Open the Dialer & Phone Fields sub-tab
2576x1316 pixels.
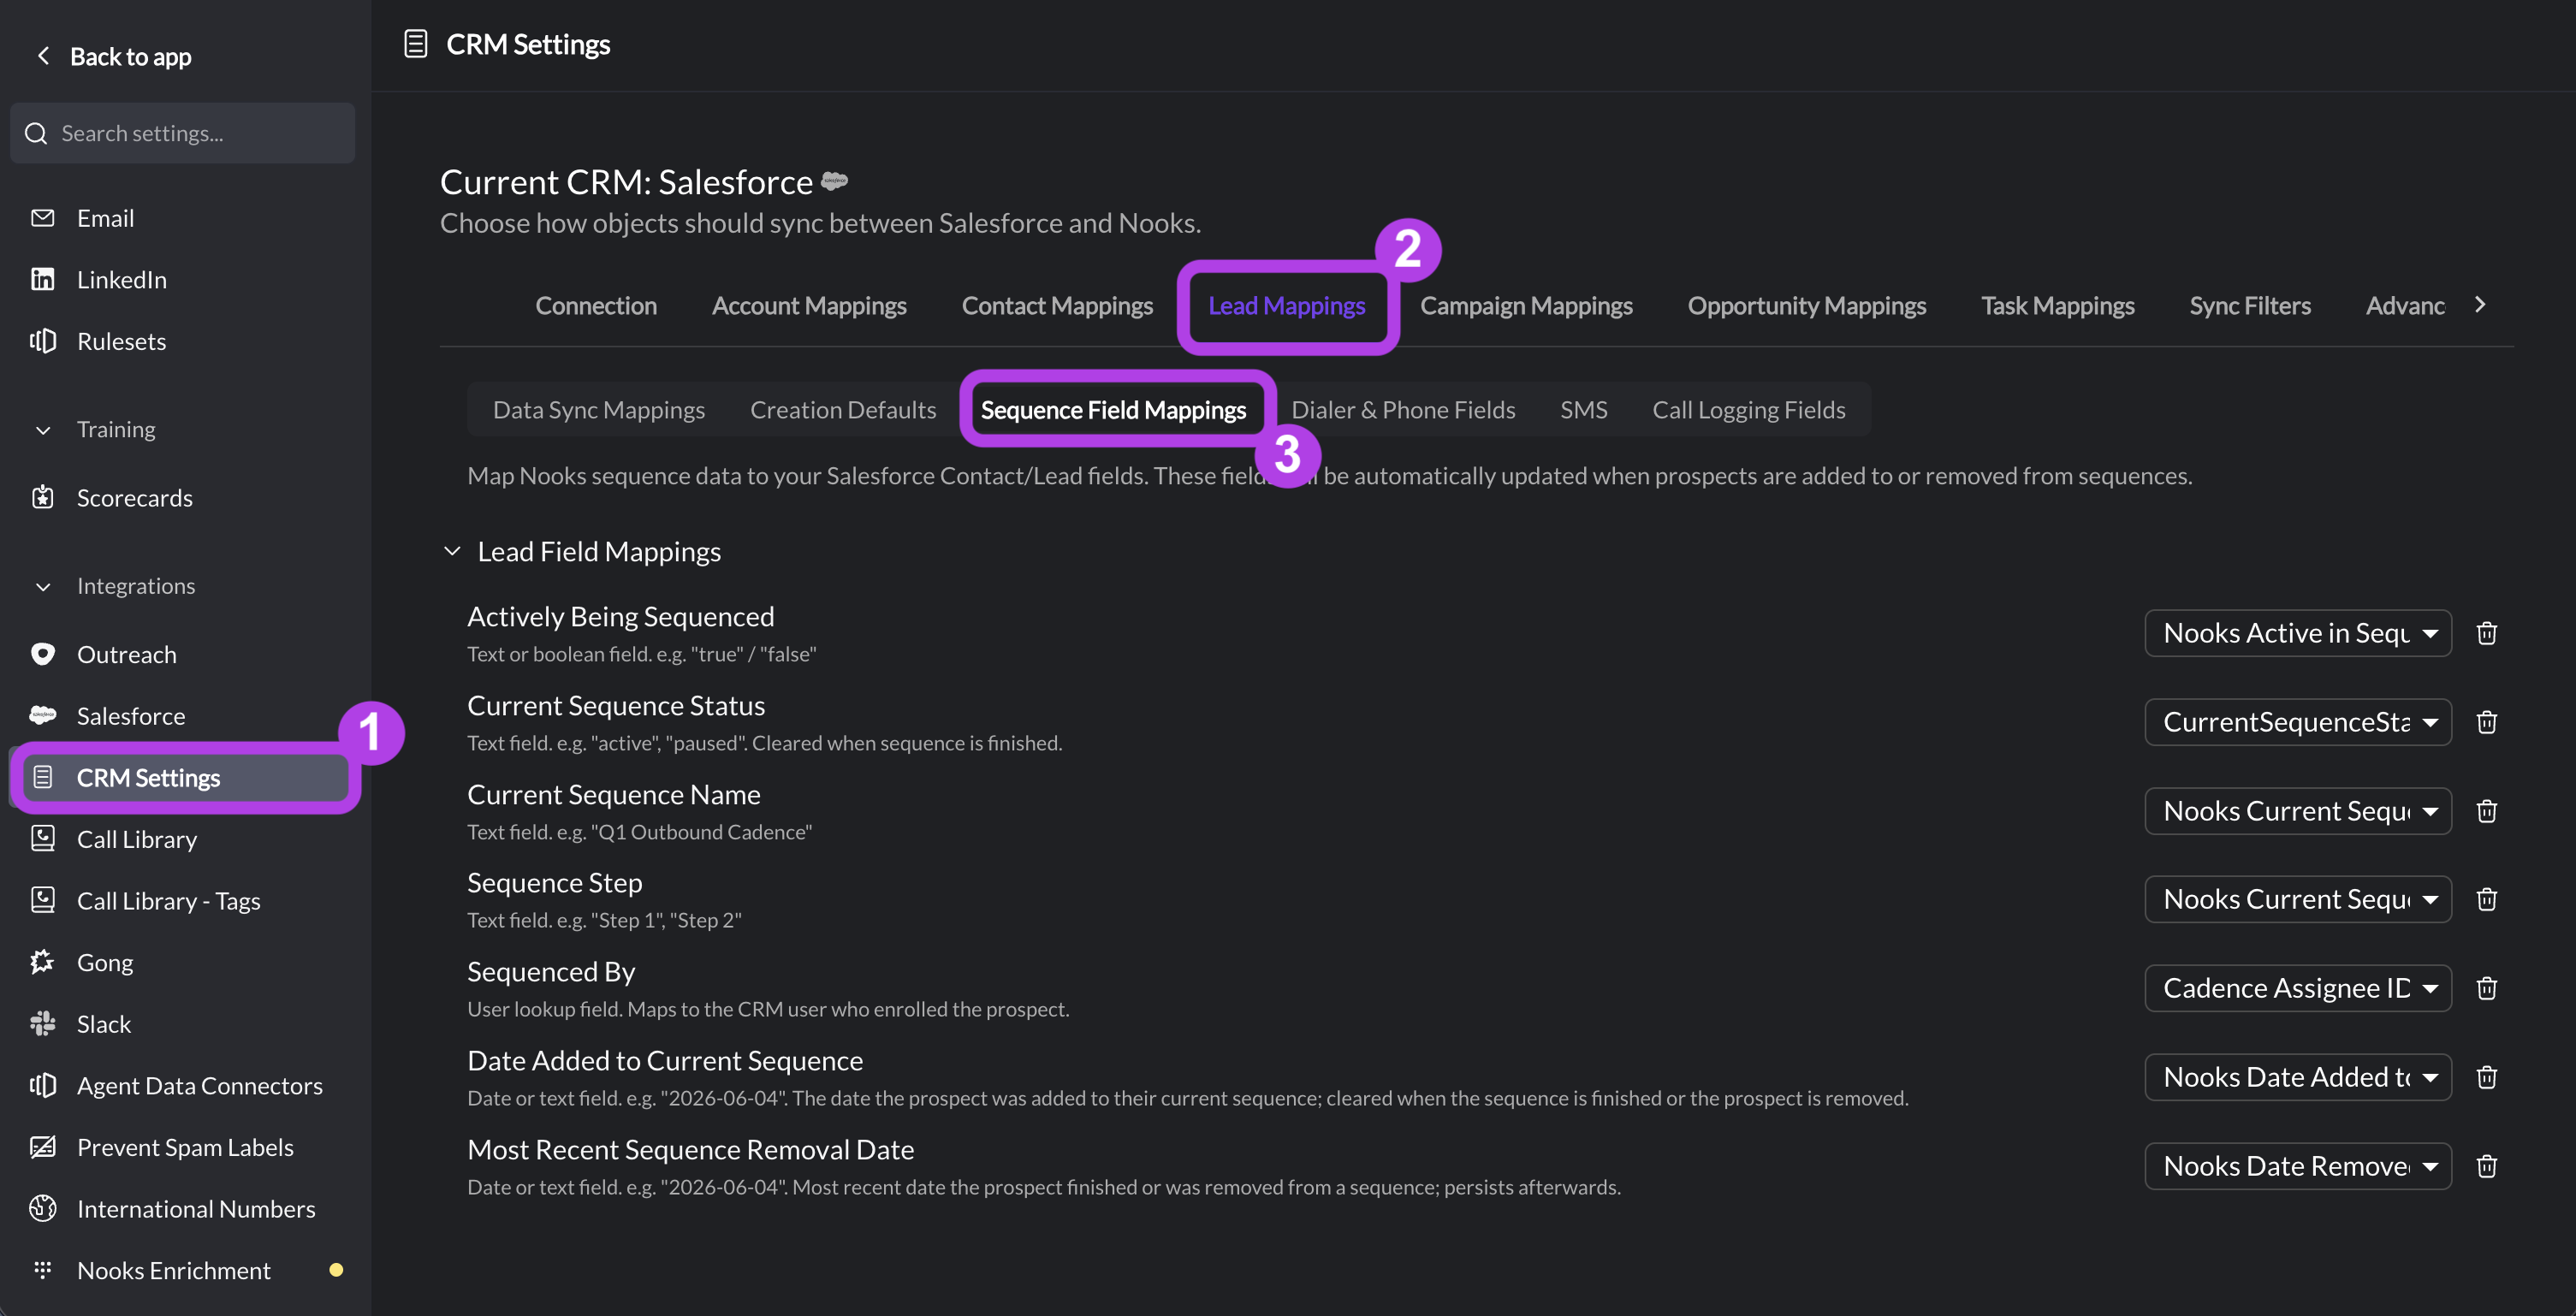[1403, 409]
